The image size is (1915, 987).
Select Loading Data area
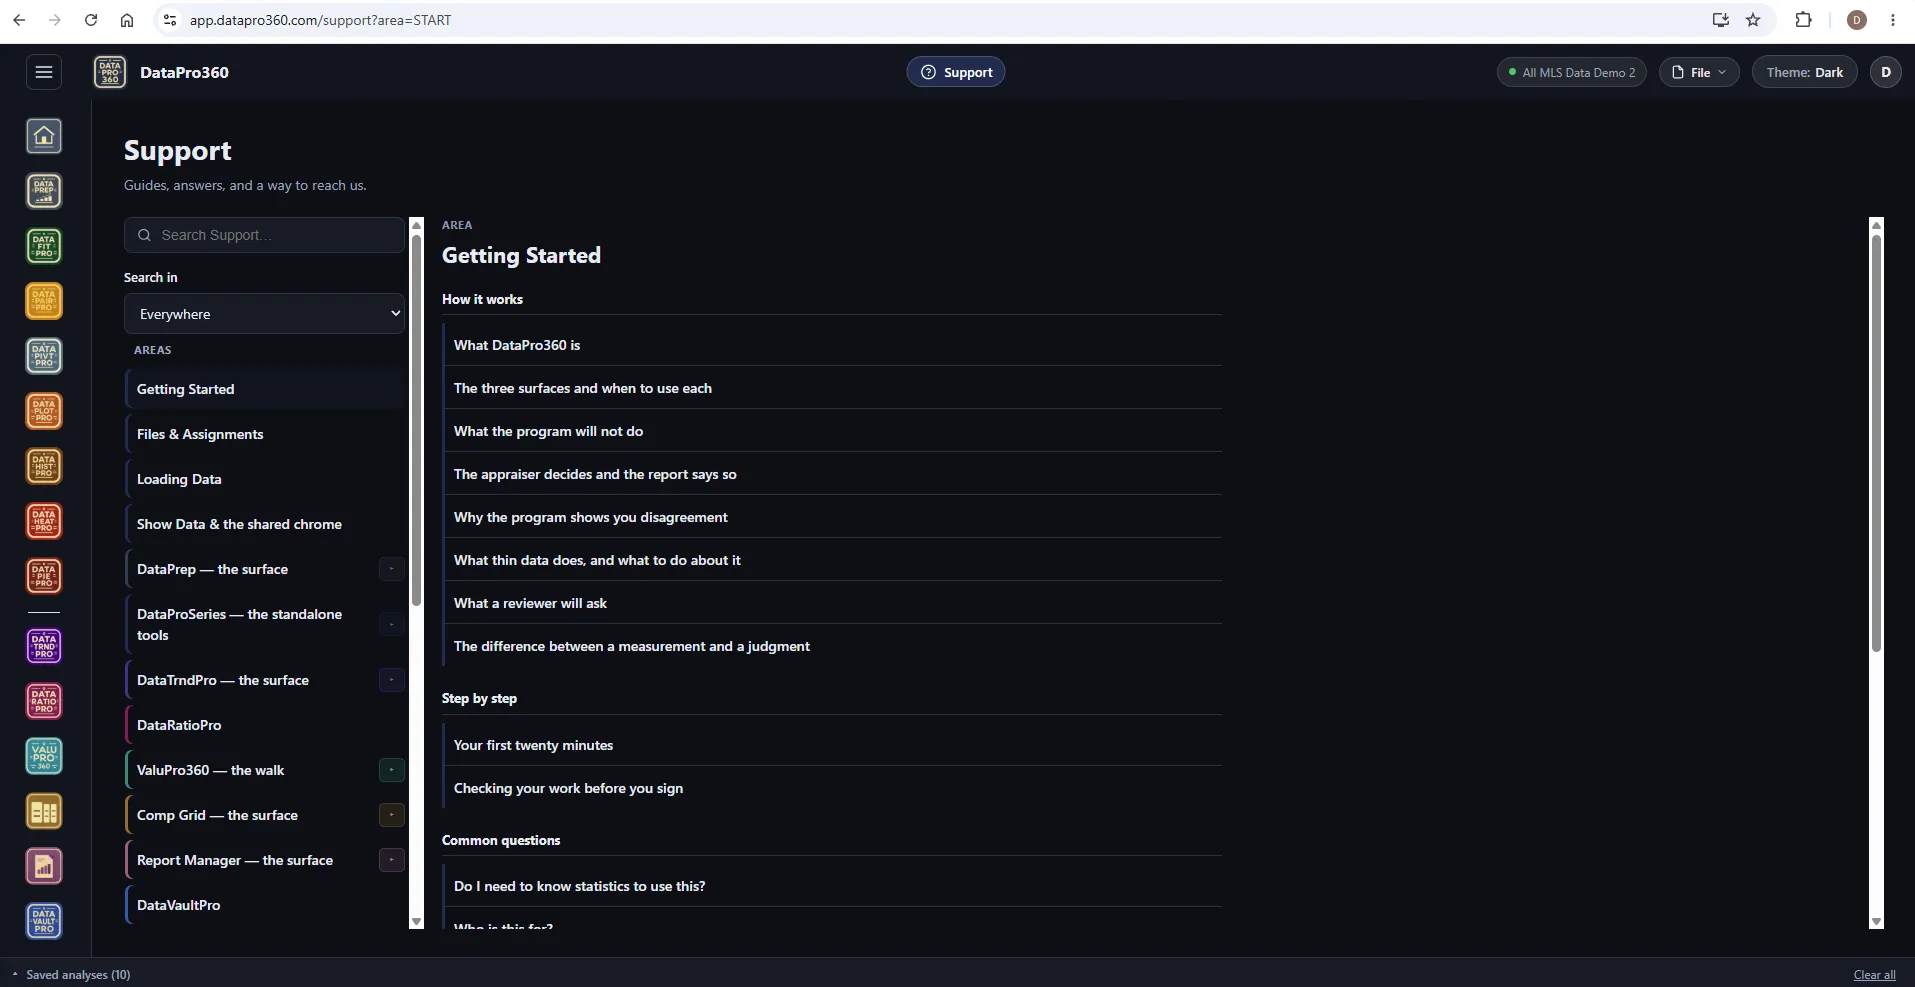point(265,479)
